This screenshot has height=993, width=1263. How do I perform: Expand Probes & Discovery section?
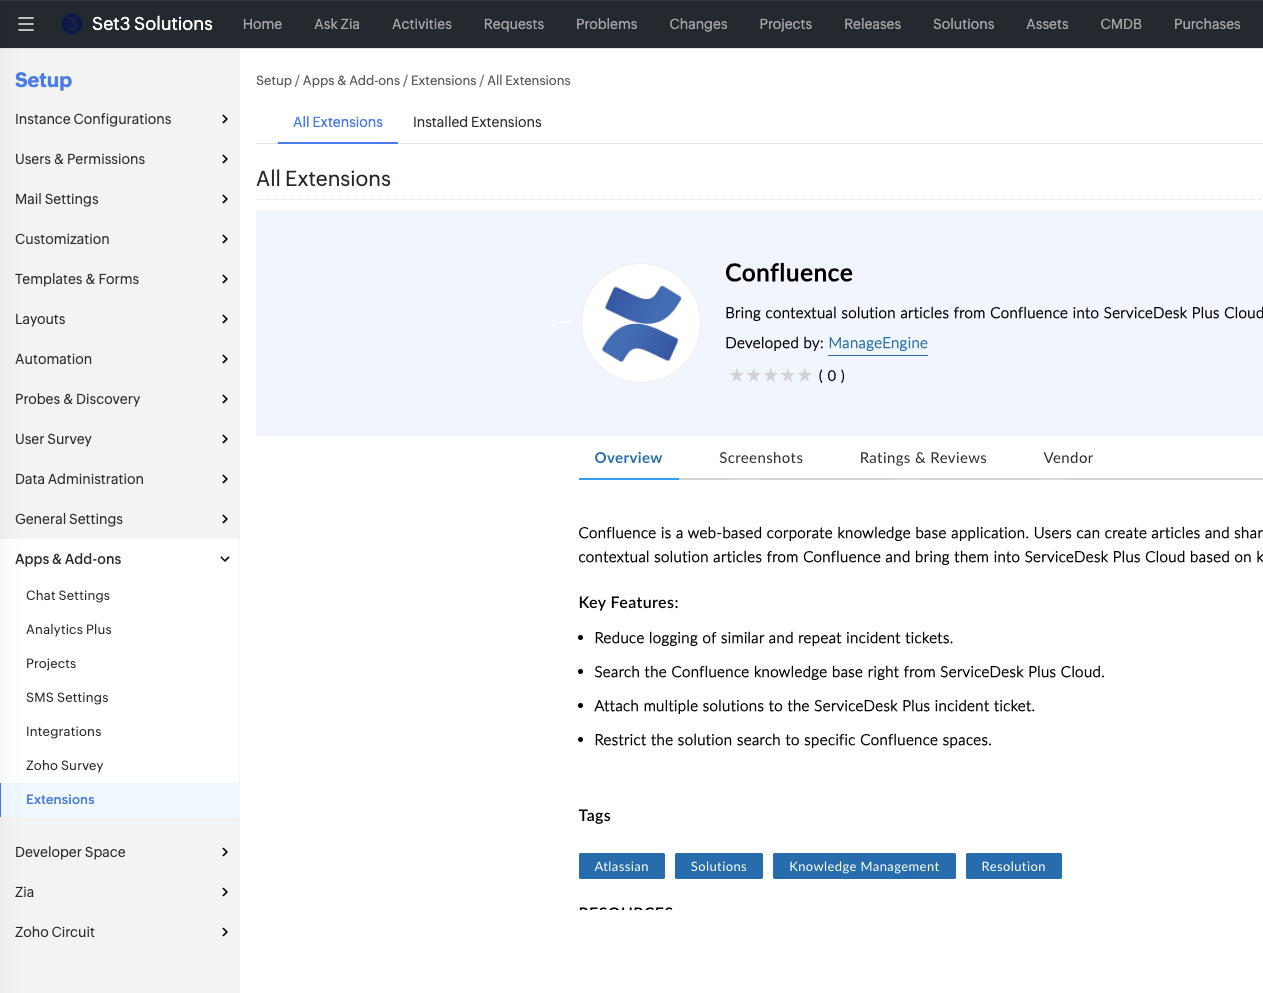coord(120,399)
